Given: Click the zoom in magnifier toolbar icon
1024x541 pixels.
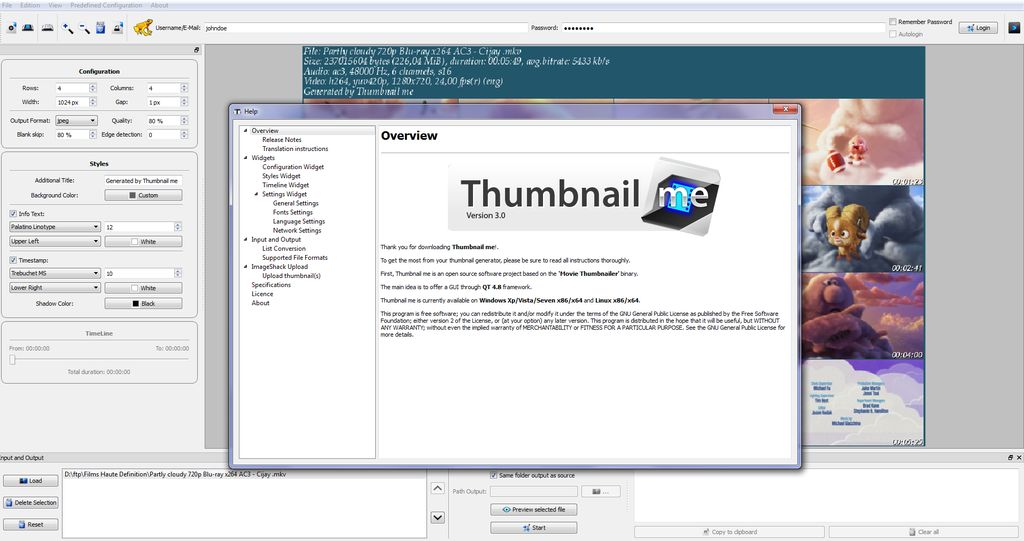Looking at the screenshot, I should (x=67, y=28).
